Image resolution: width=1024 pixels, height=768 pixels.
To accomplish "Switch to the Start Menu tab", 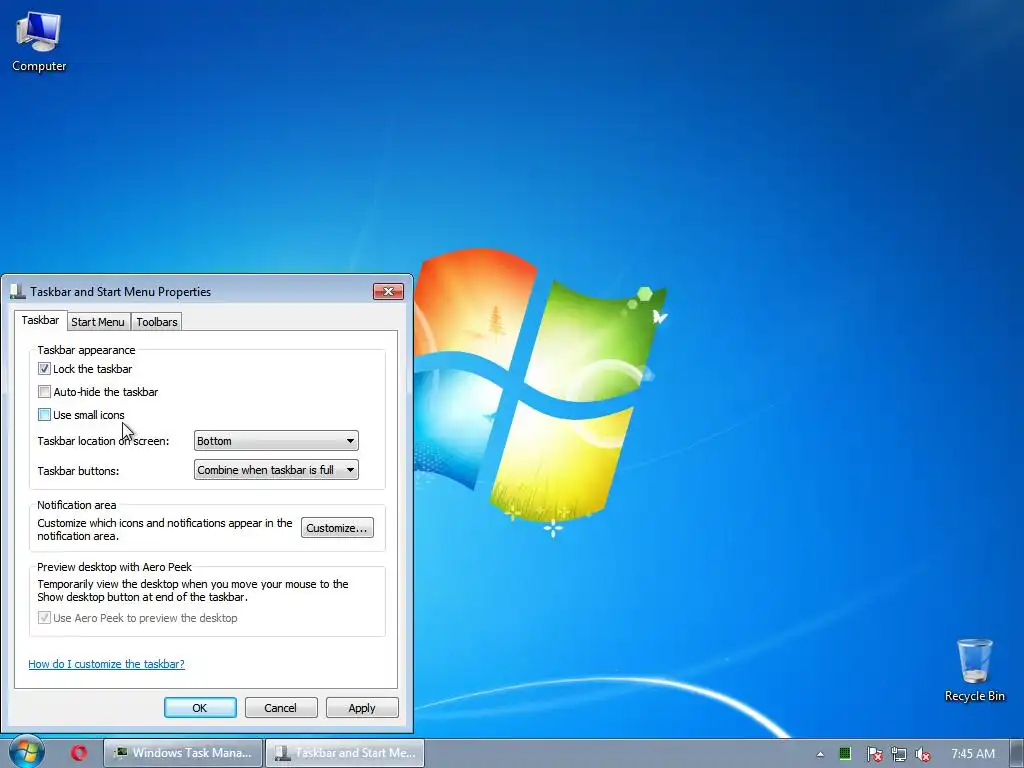I will (x=97, y=322).
